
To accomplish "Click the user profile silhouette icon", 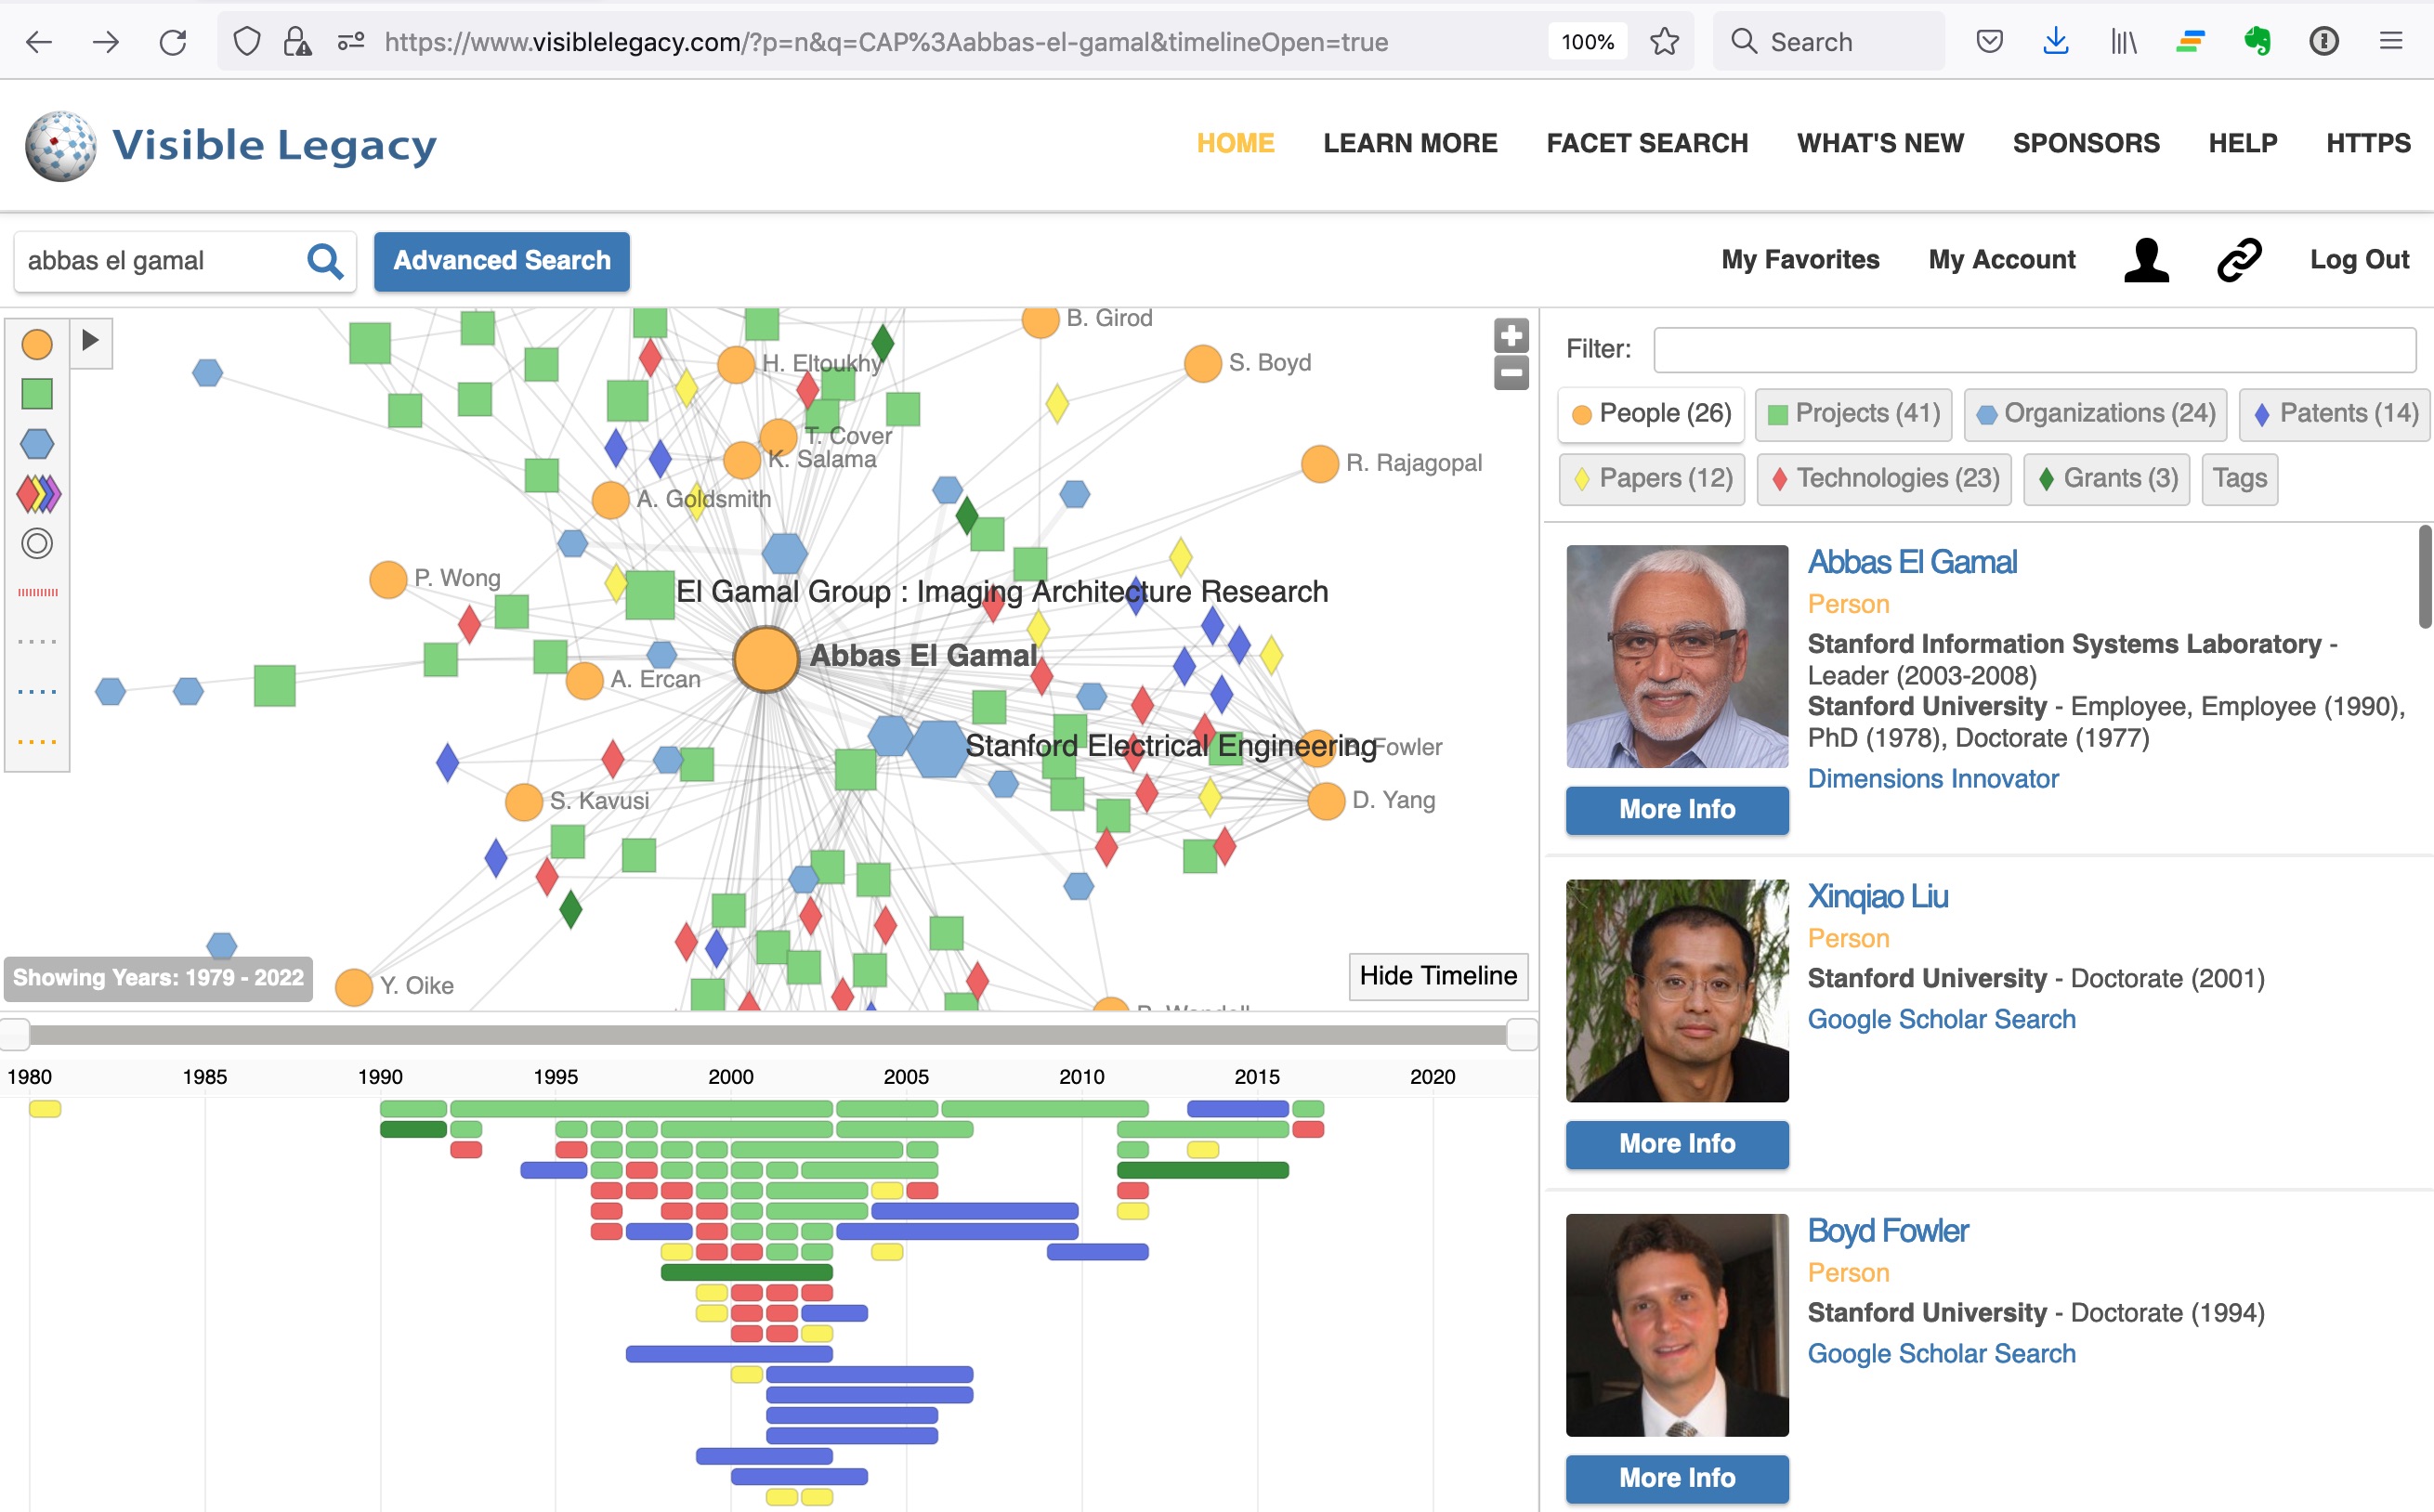I will [x=2146, y=260].
